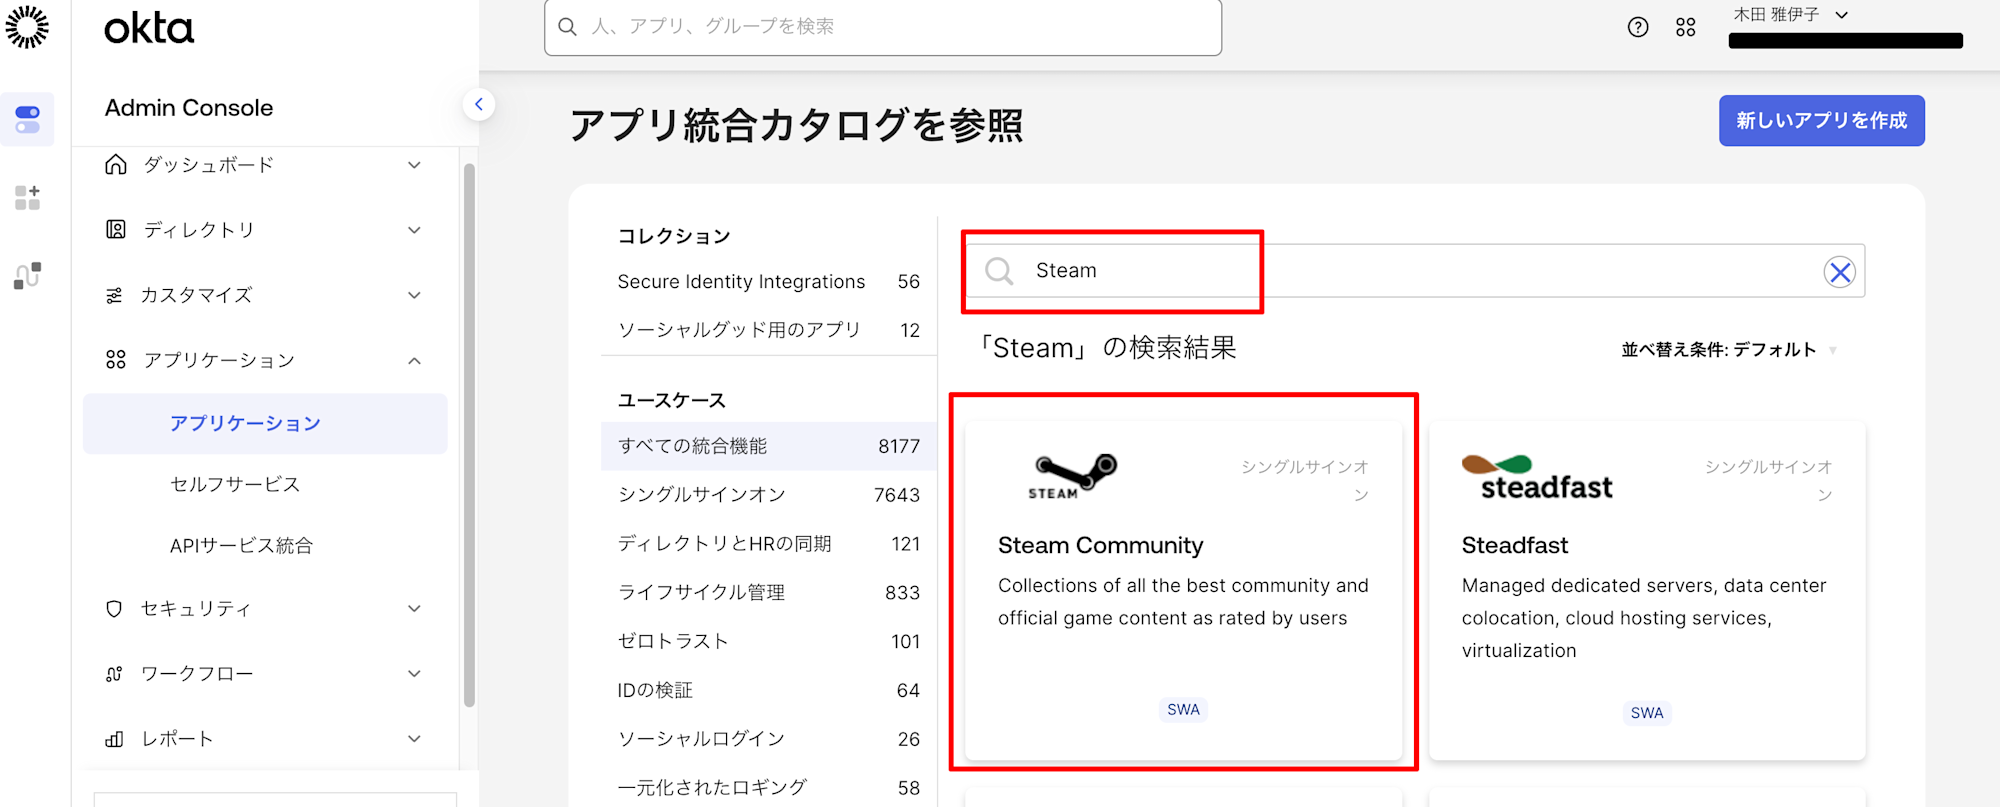Image resolution: width=2000 pixels, height=807 pixels.
Task: Click the カスタマイズ sliders icon
Action: [115, 295]
